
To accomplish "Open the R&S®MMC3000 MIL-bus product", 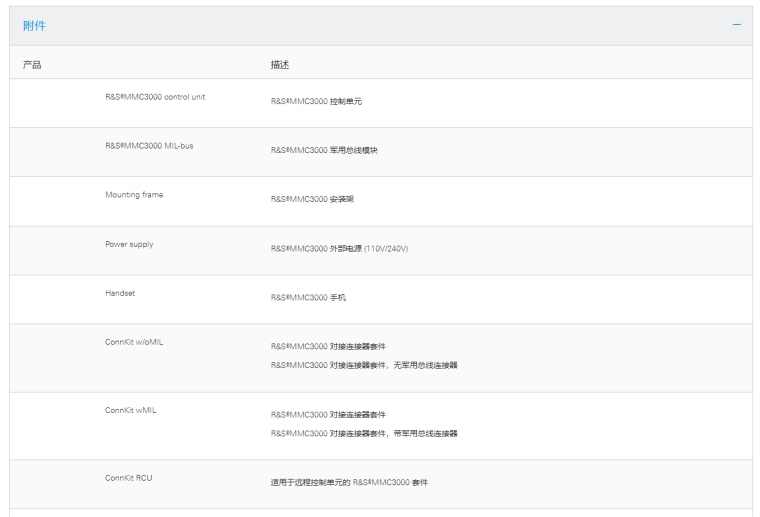I will click(x=142, y=146).
